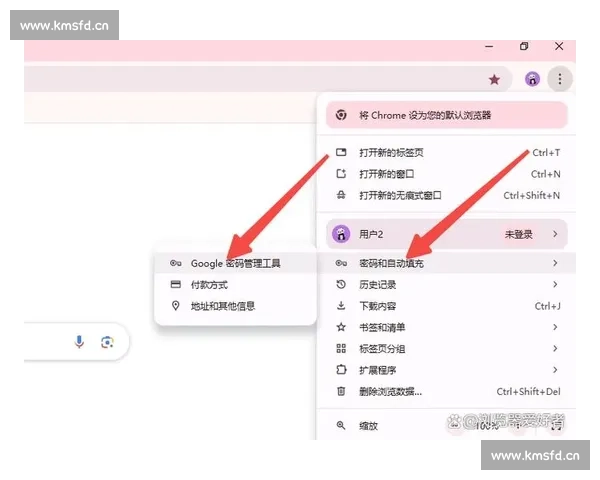Click the Chrome logo in default browser banner
Image resolution: width=600 pixels, height=480 pixels.
click(x=341, y=114)
